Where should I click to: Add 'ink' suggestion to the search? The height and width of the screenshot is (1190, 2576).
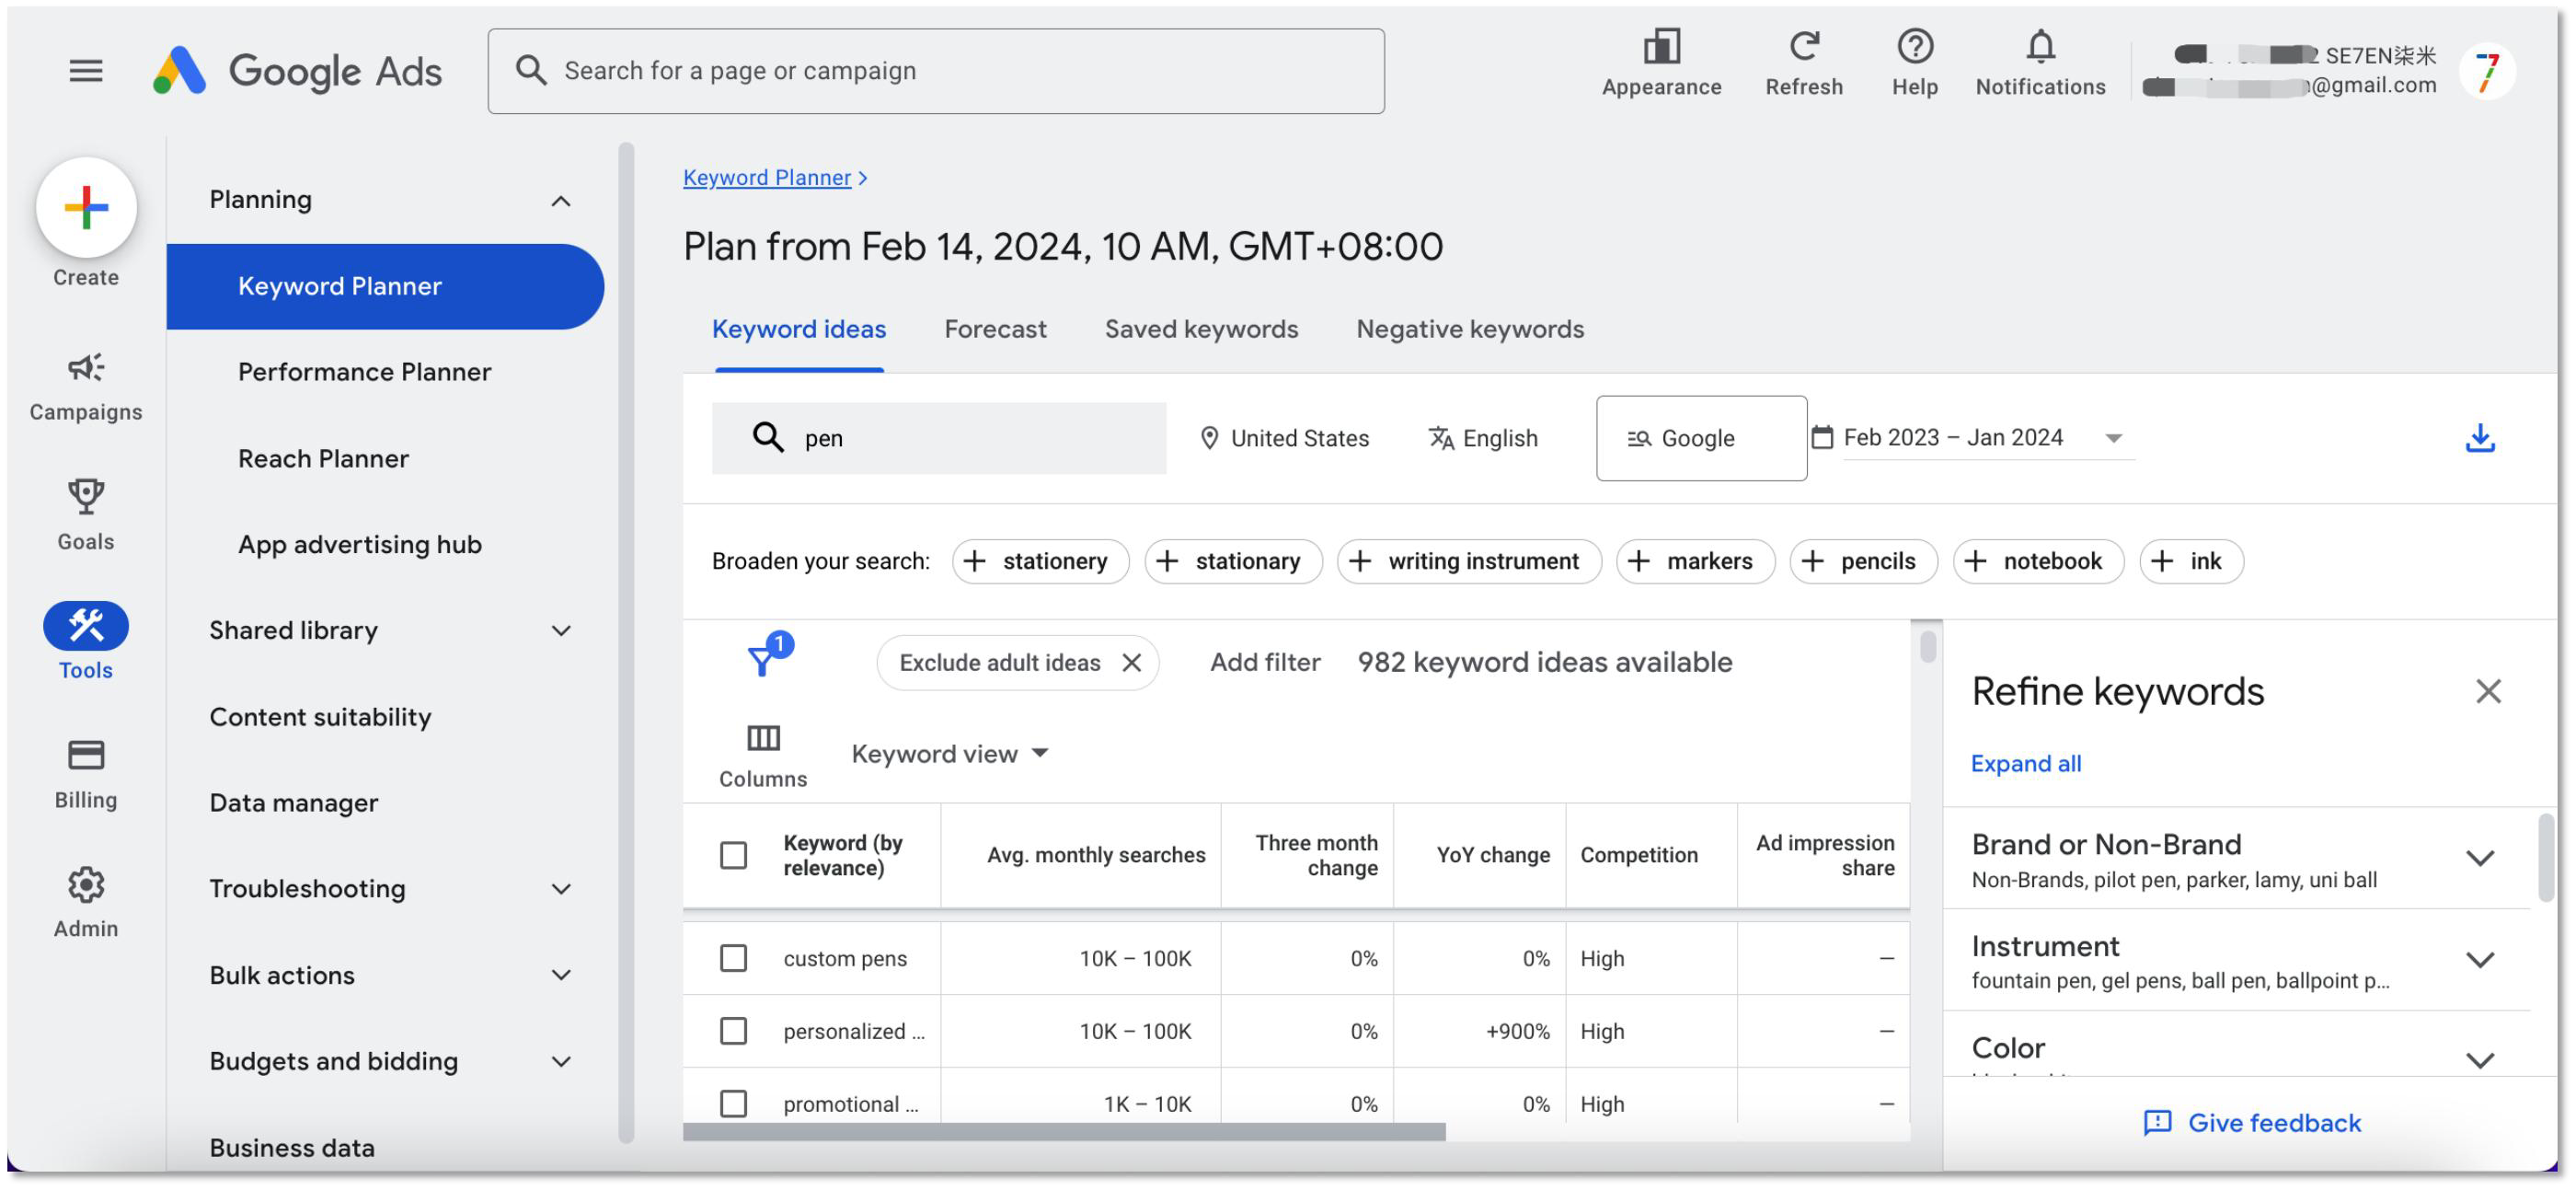pyautogui.click(x=2191, y=561)
